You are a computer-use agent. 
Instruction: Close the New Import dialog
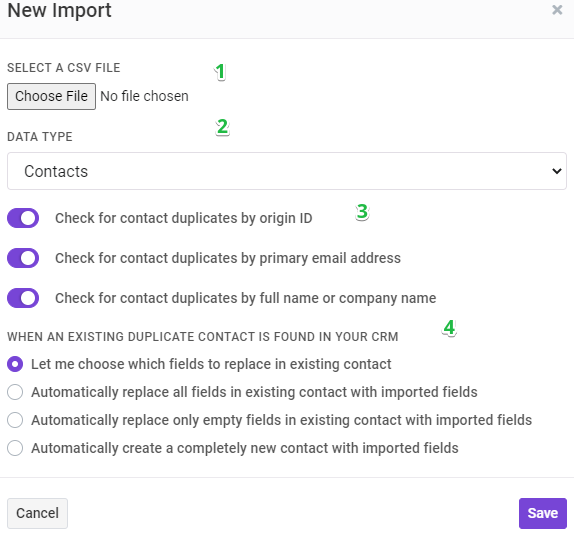click(x=557, y=10)
